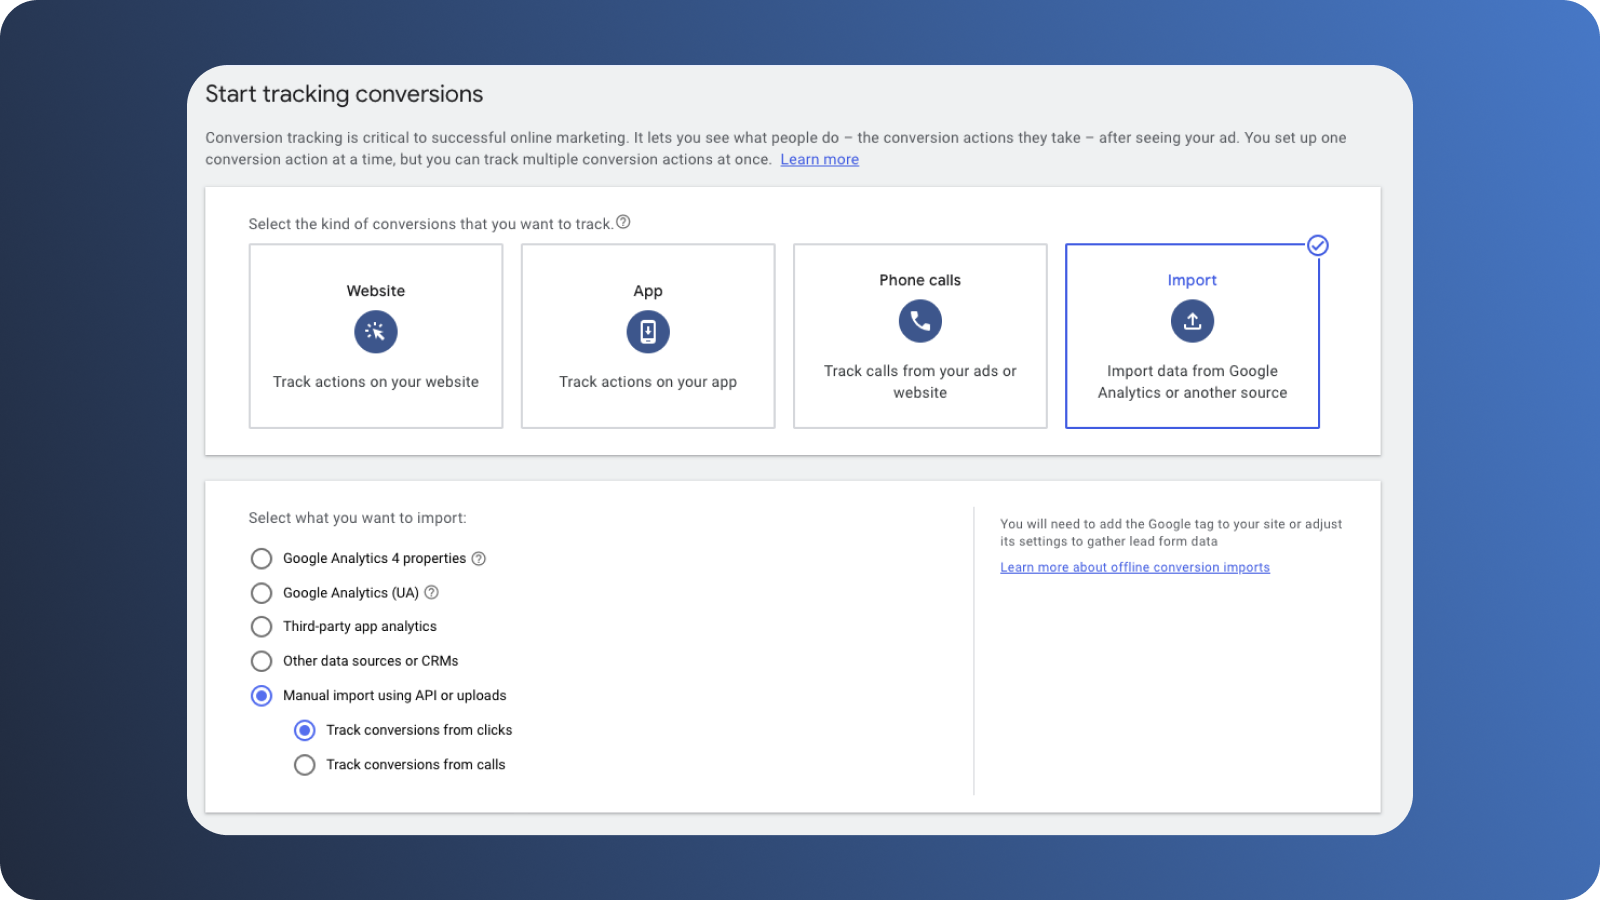This screenshot has width=1600, height=900.
Task: Choose Third-party app analytics radio option
Action: coord(261,627)
